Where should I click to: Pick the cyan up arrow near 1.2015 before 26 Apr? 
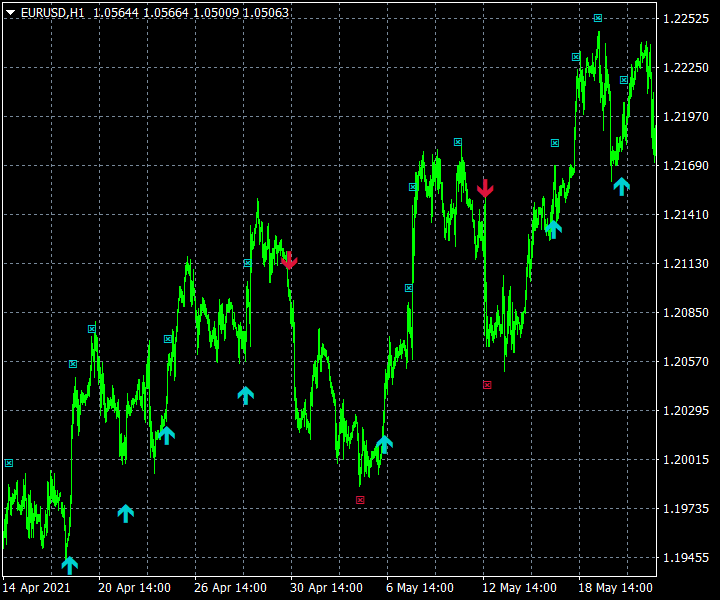pos(166,435)
